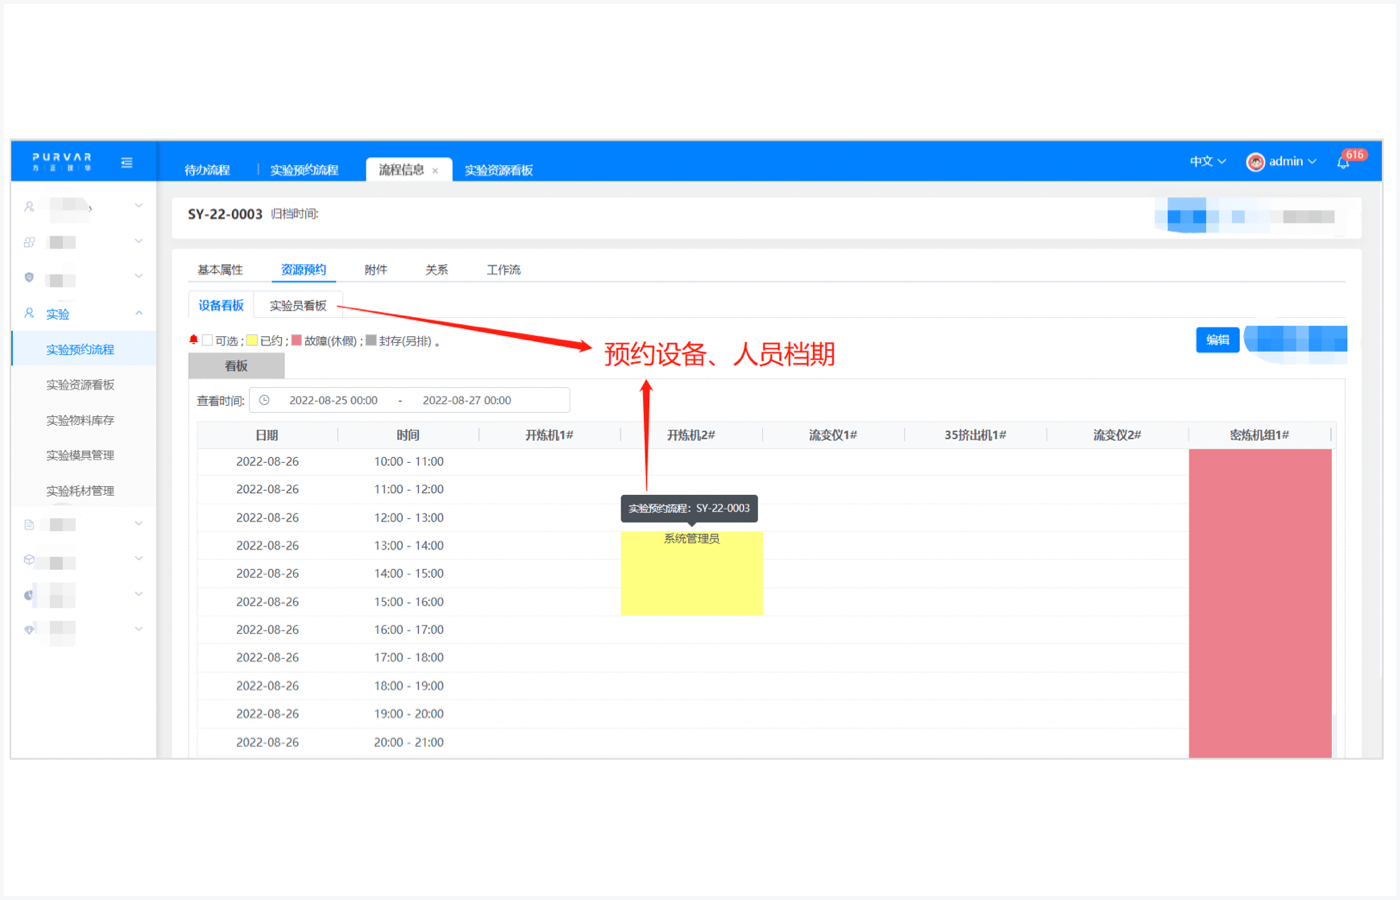Viewport: 1400px width, 900px height.
Task: Open notifications via the bell icon
Action: 1343,162
